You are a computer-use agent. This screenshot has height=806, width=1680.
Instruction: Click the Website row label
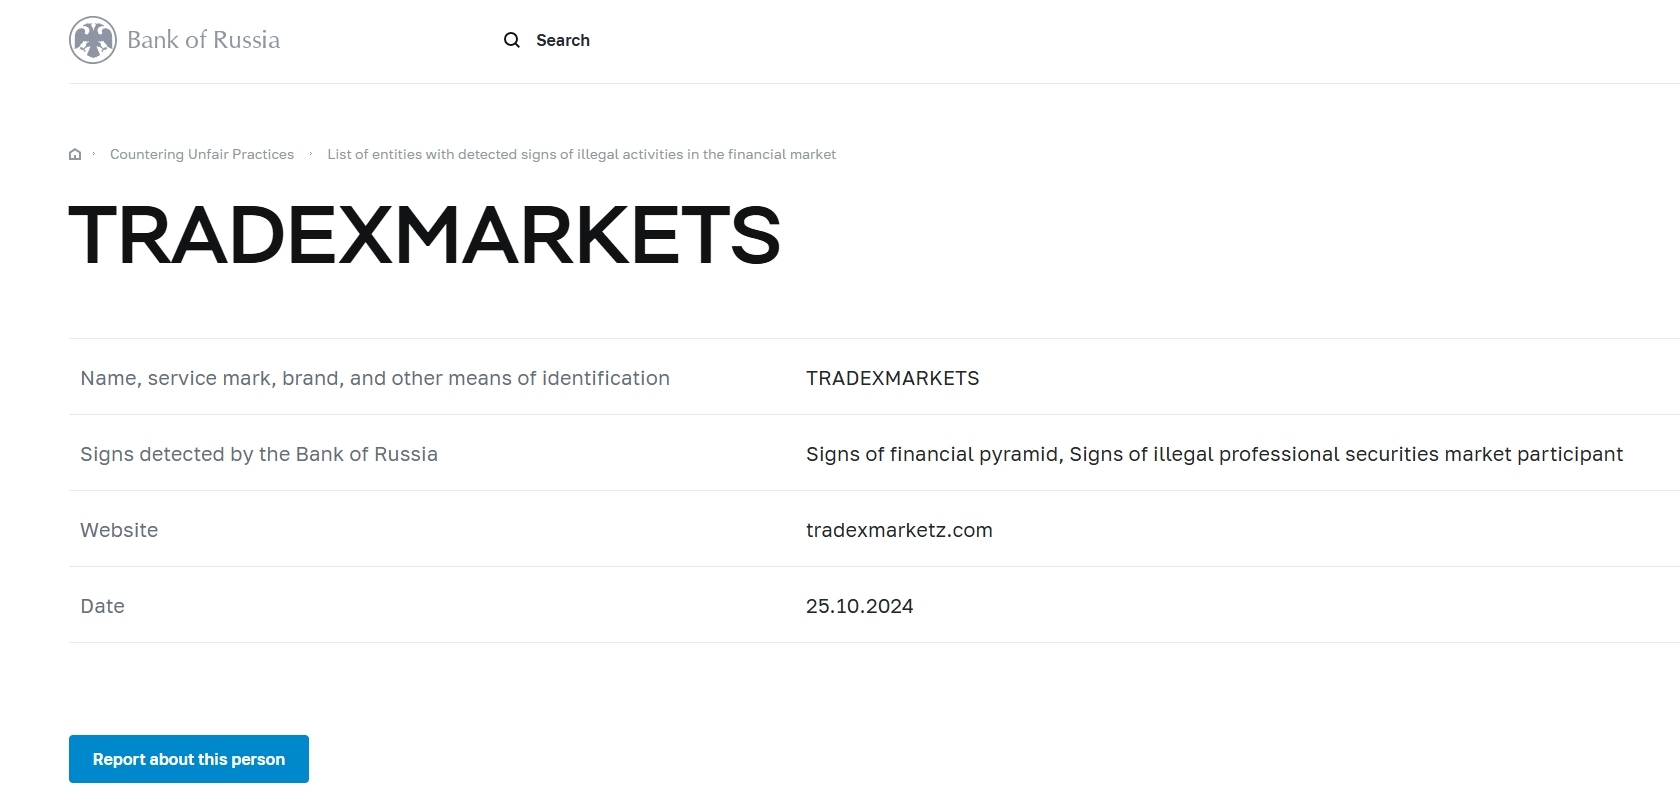click(x=119, y=530)
